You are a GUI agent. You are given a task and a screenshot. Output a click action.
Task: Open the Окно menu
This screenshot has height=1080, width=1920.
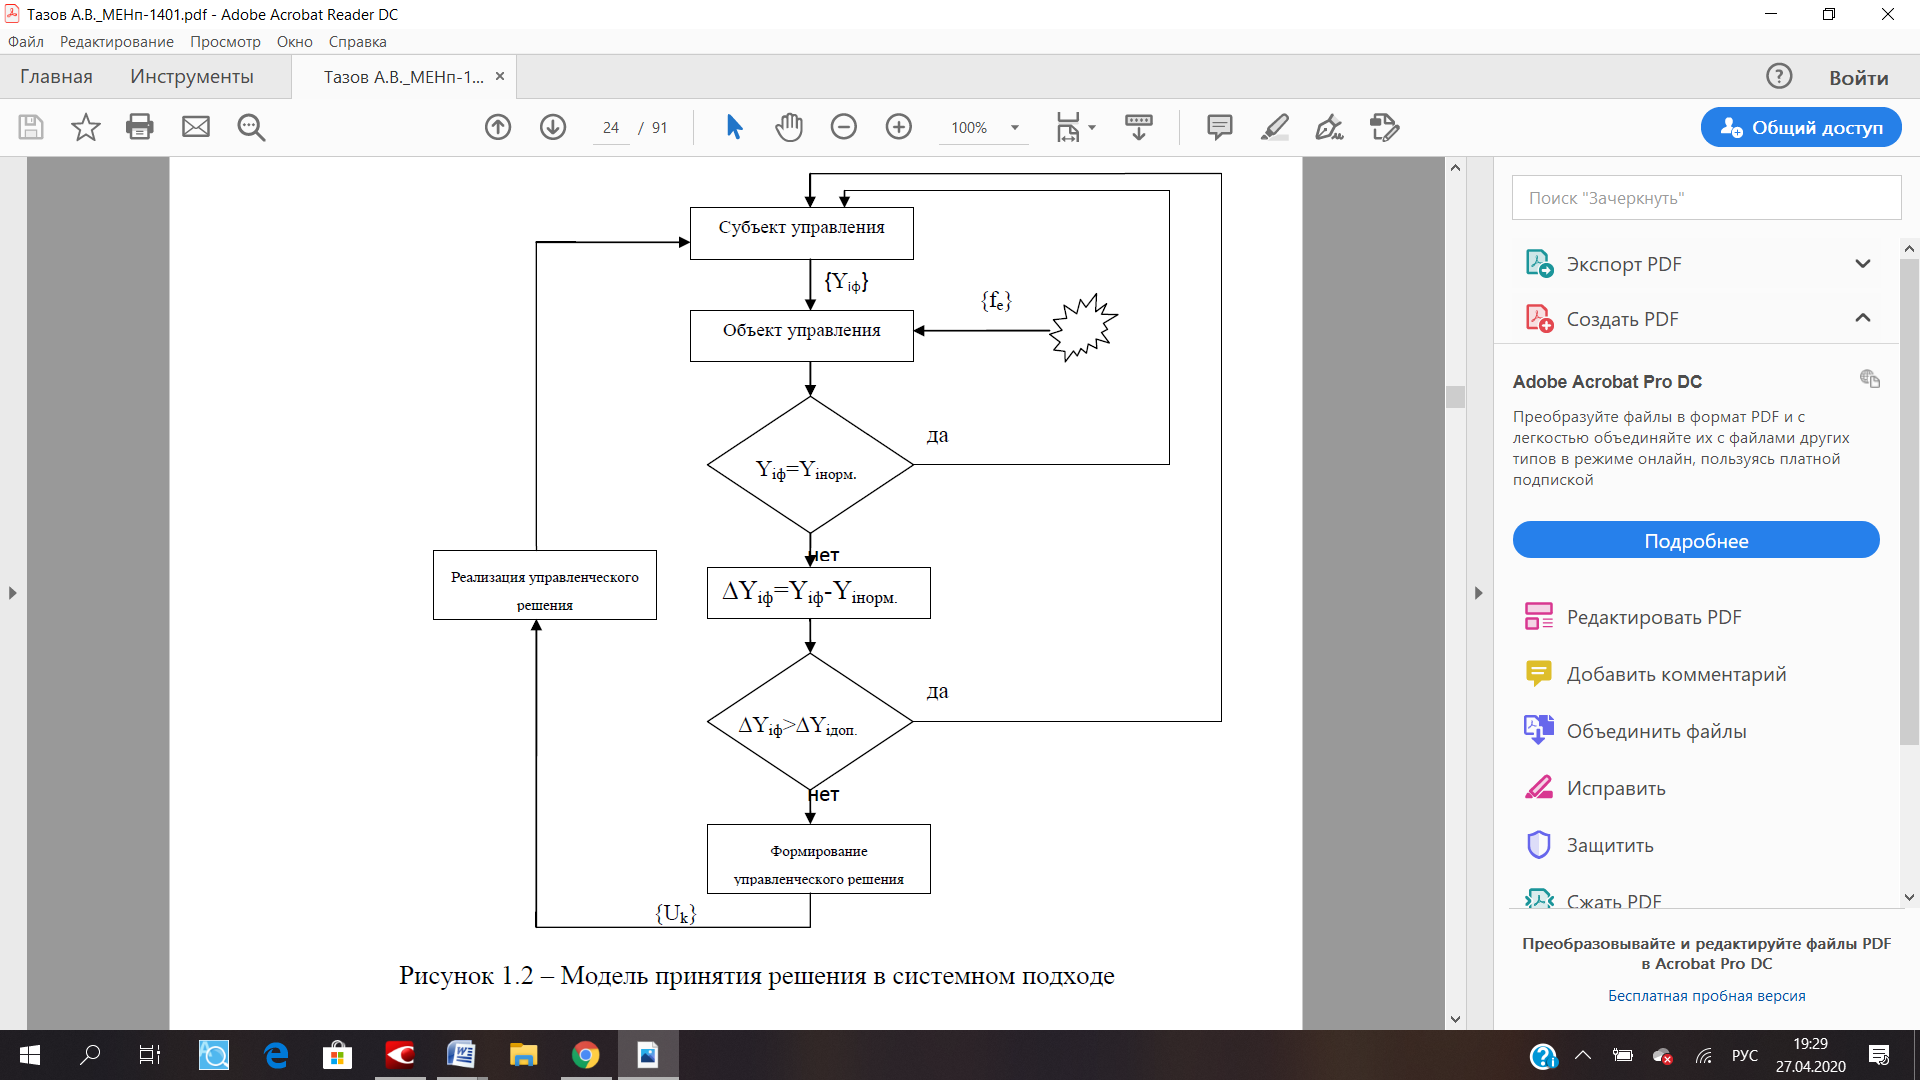(x=295, y=42)
